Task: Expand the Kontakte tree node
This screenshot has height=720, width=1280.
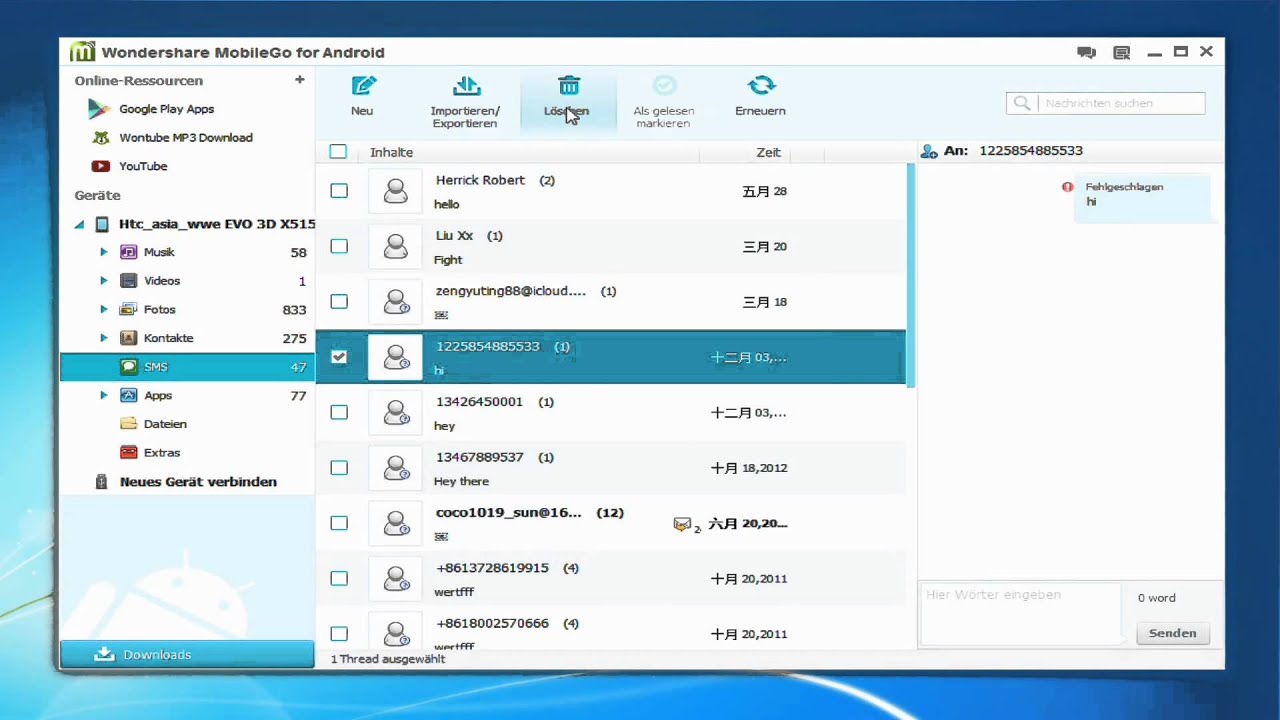Action: click(x=104, y=338)
